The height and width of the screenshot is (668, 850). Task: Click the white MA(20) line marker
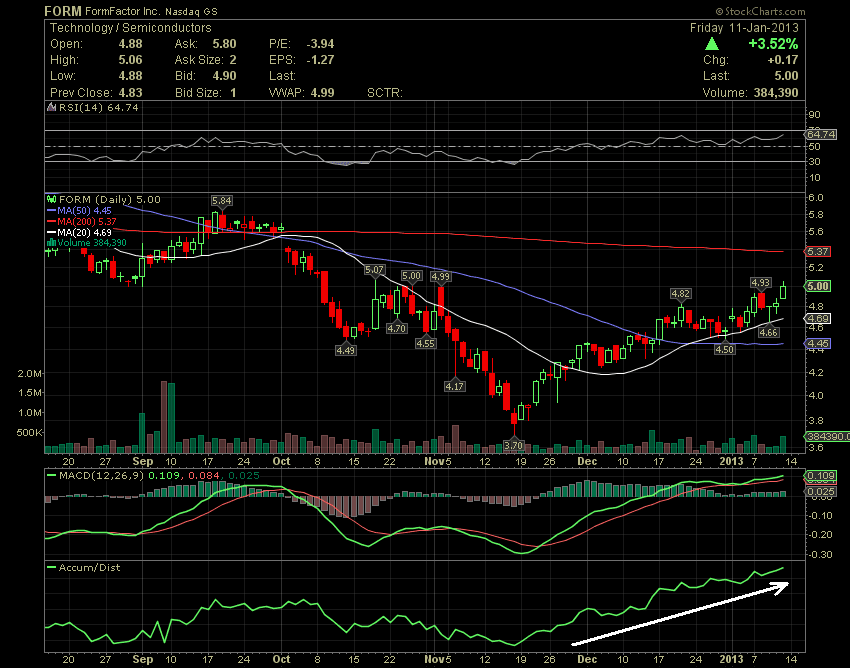(x=51, y=232)
